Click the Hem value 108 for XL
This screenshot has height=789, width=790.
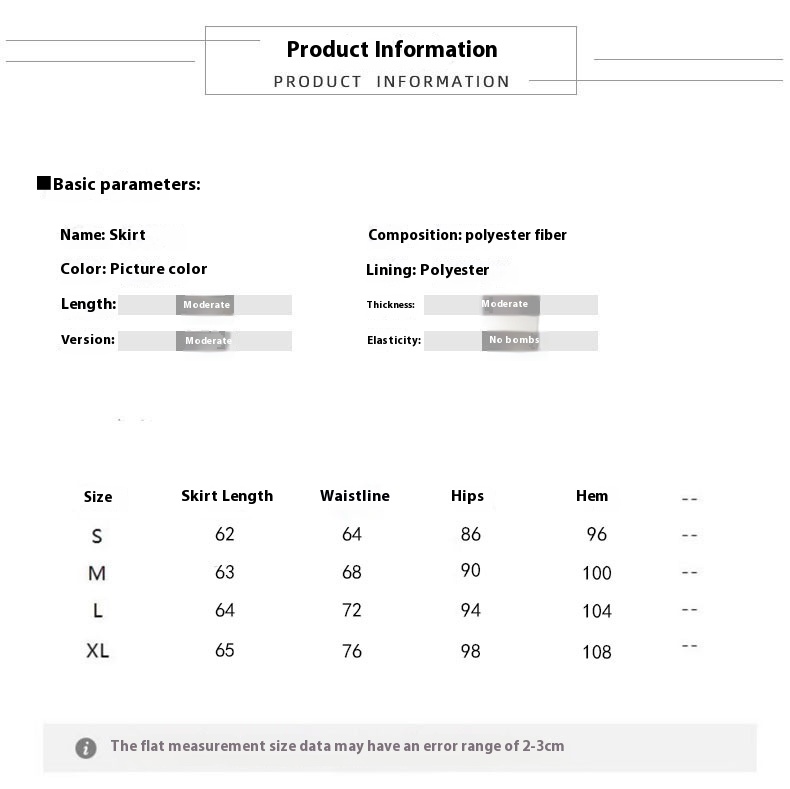point(597,652)
